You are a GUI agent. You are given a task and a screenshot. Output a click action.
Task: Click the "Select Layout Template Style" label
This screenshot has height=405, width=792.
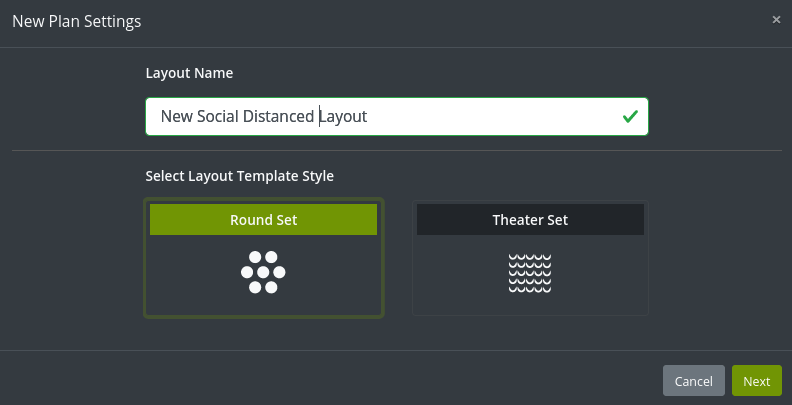tap(239, 176)
